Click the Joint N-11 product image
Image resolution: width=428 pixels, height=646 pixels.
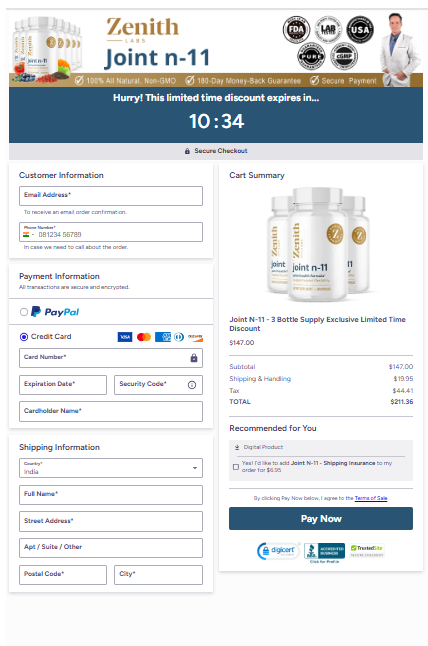pyautogui.click(x=318, y=244)
